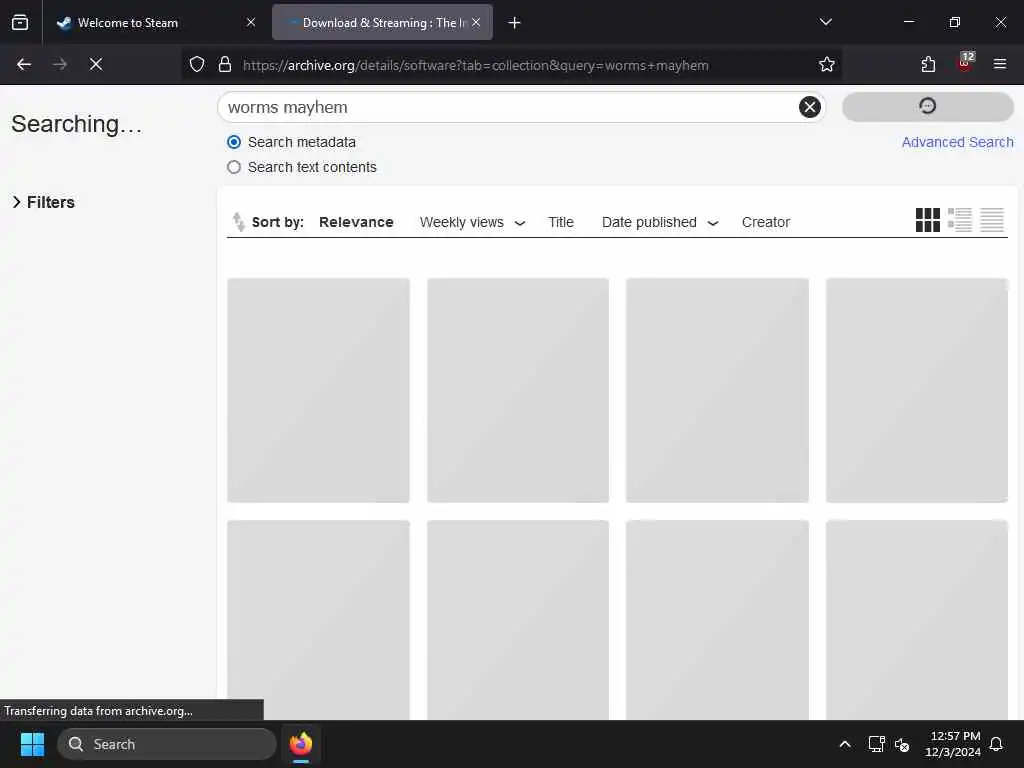Bookmark this page with star icon

(827, 64)
